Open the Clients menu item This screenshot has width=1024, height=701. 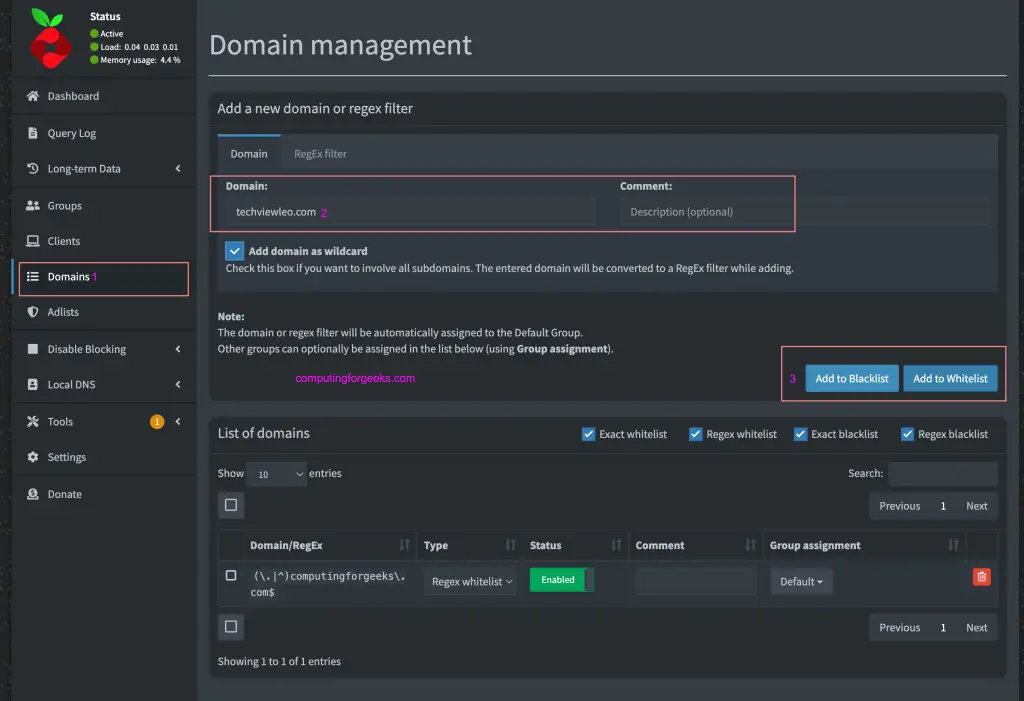(x=104, y=241)
